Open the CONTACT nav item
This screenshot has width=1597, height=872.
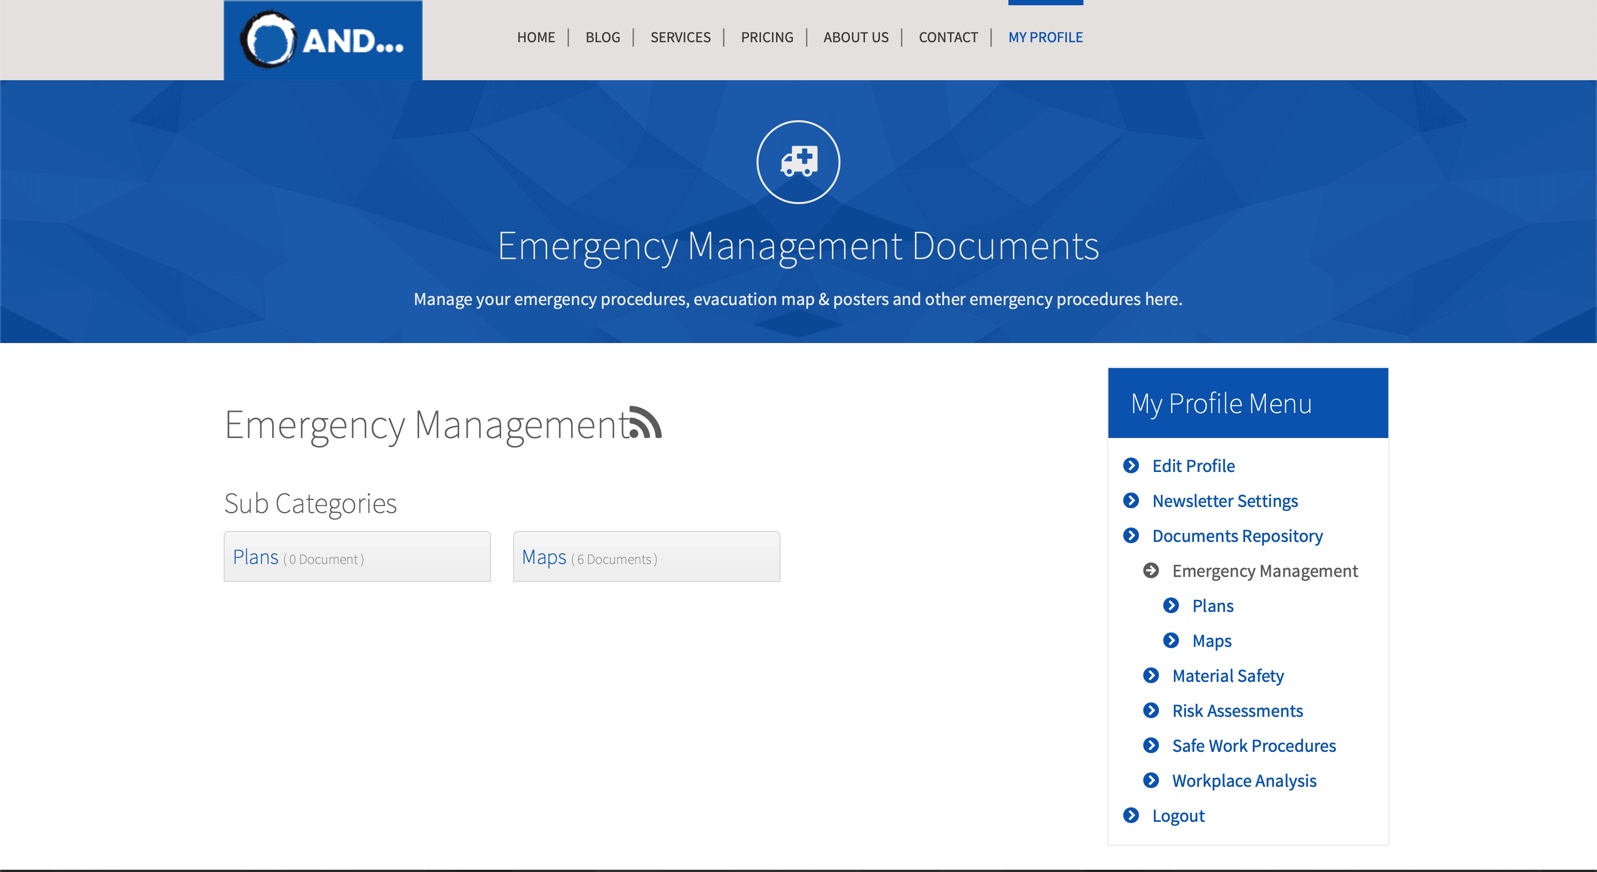(x=948, y=37)
